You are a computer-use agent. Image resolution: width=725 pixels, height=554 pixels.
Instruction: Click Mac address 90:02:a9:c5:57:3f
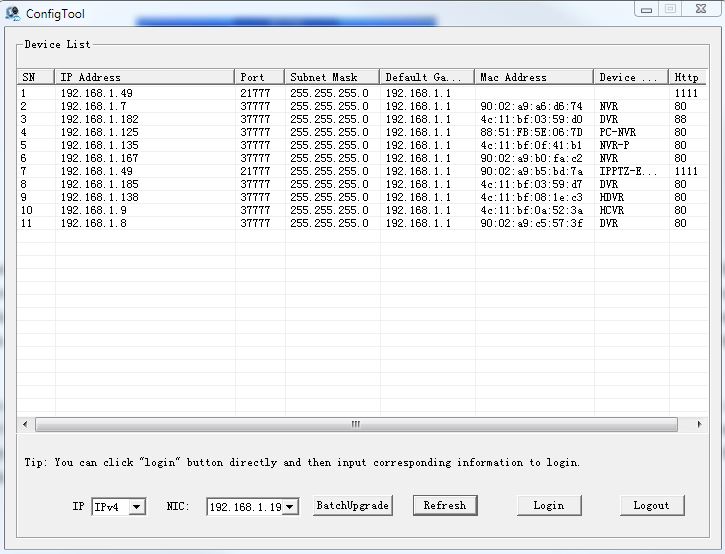point(531,223)
